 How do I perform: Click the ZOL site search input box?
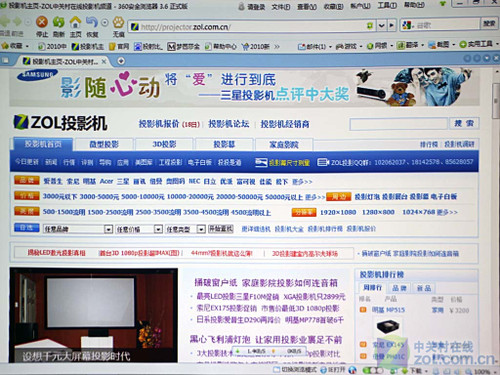398,124
